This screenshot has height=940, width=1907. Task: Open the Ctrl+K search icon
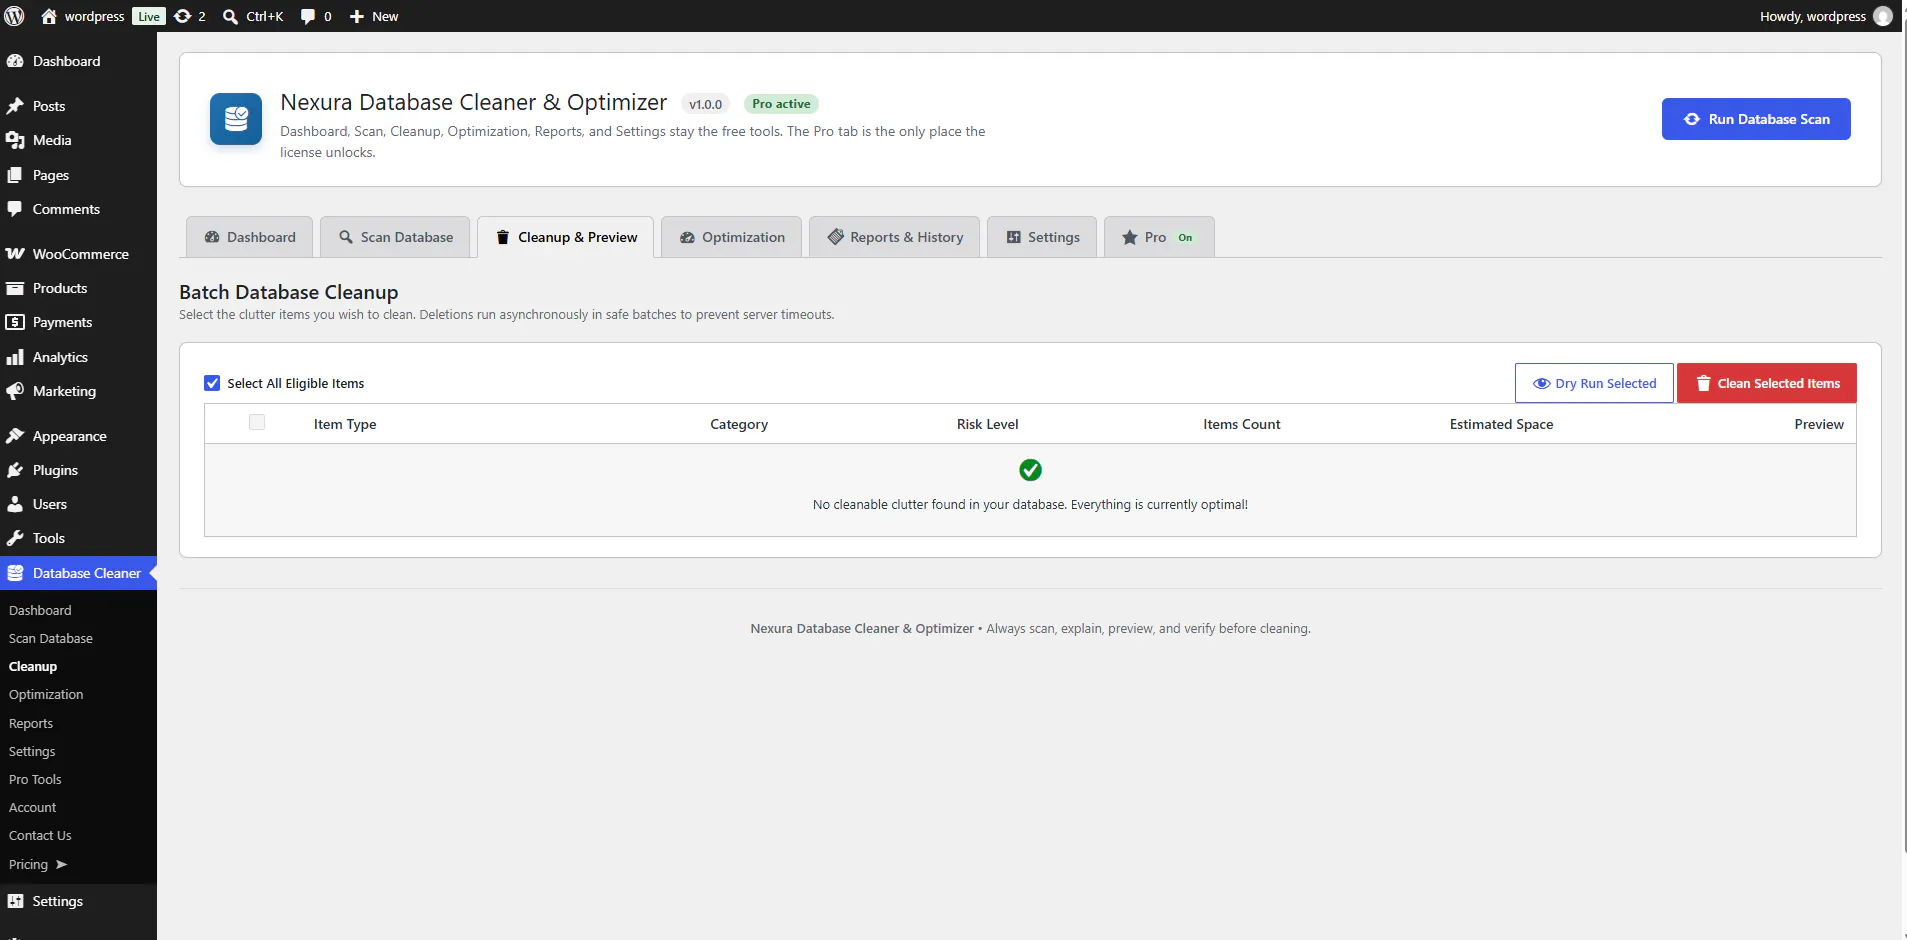(230, 16)
